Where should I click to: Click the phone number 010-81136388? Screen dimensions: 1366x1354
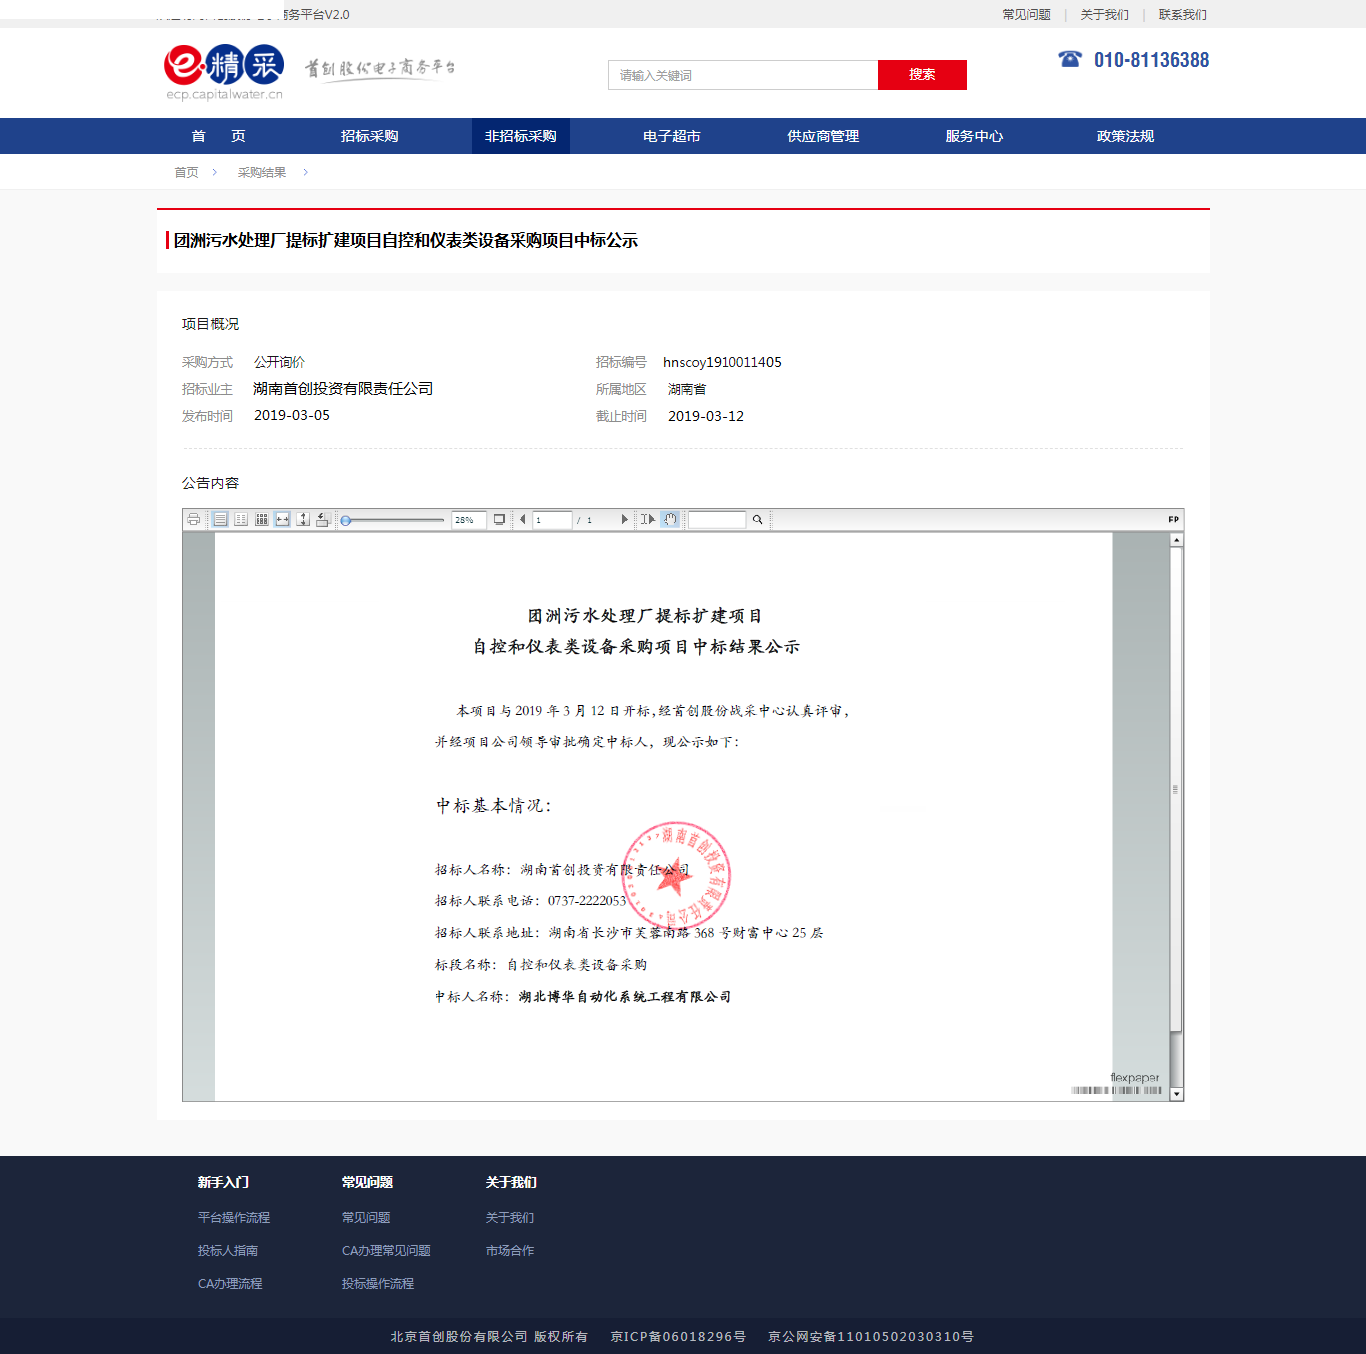point(1151,60)
